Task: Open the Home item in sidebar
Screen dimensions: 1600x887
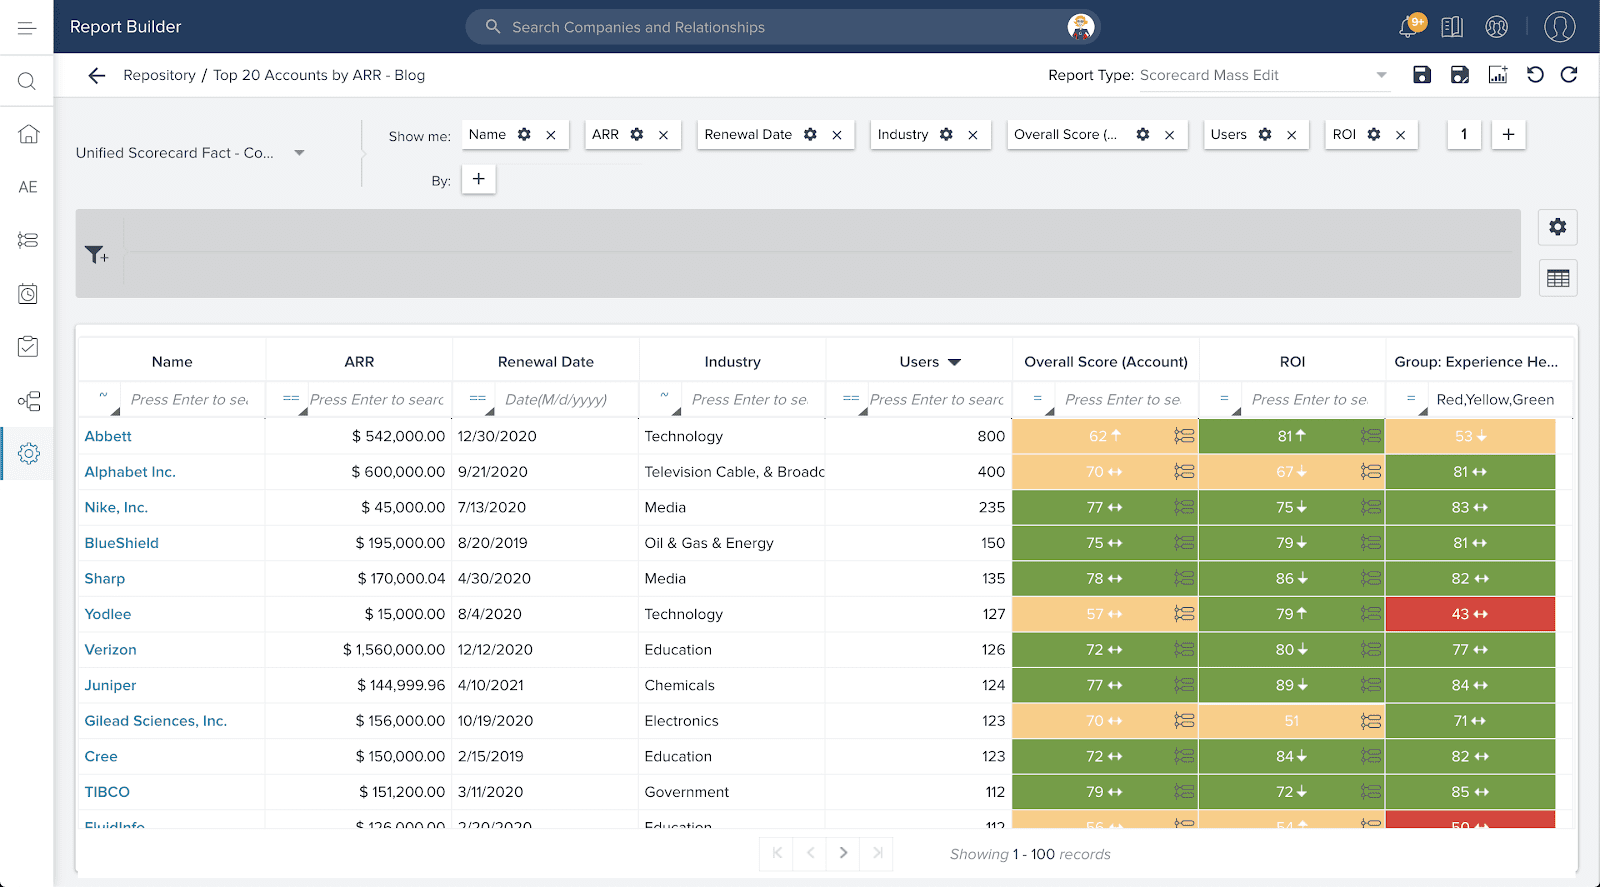Action: [x=28, y=134]
